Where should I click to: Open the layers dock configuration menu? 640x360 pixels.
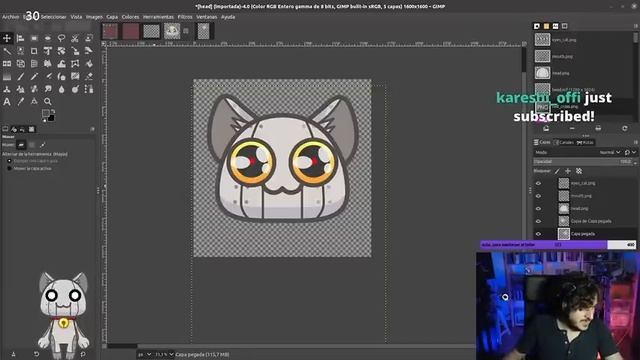pos(636,142)
